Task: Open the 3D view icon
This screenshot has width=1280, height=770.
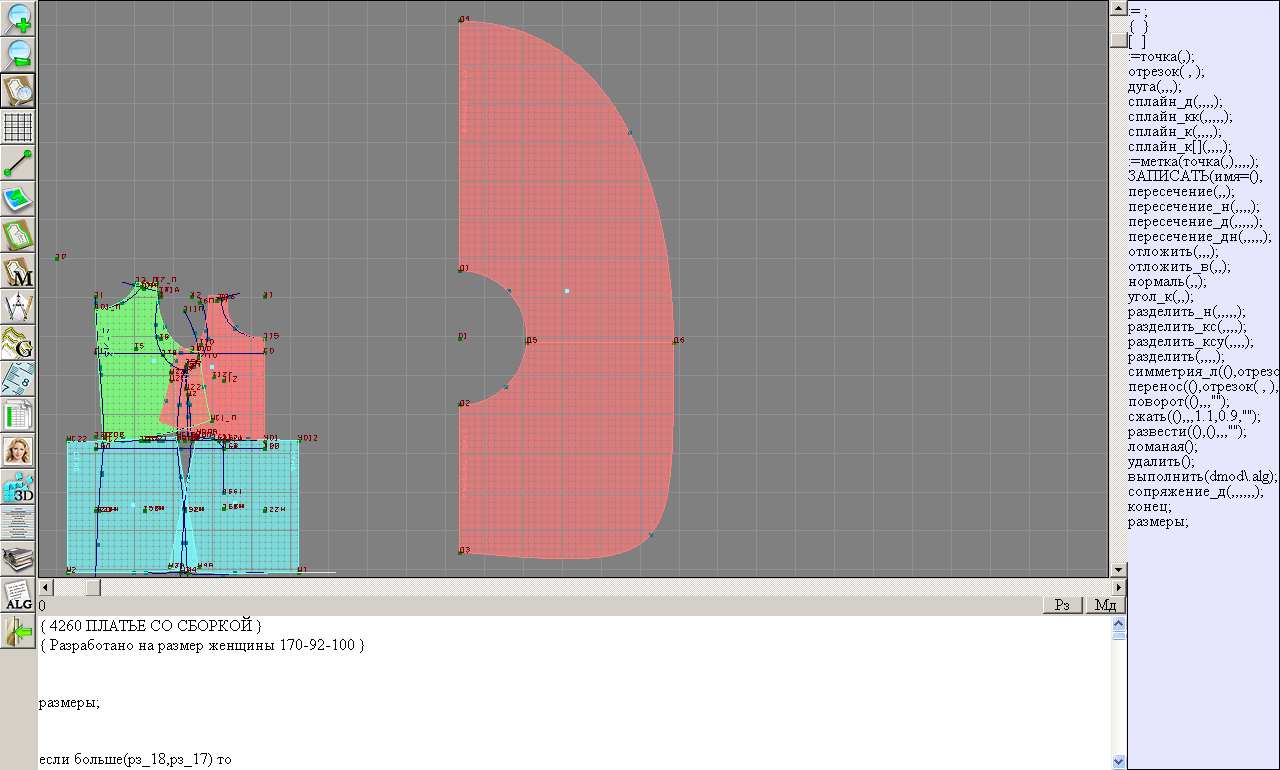Action: 18,487
